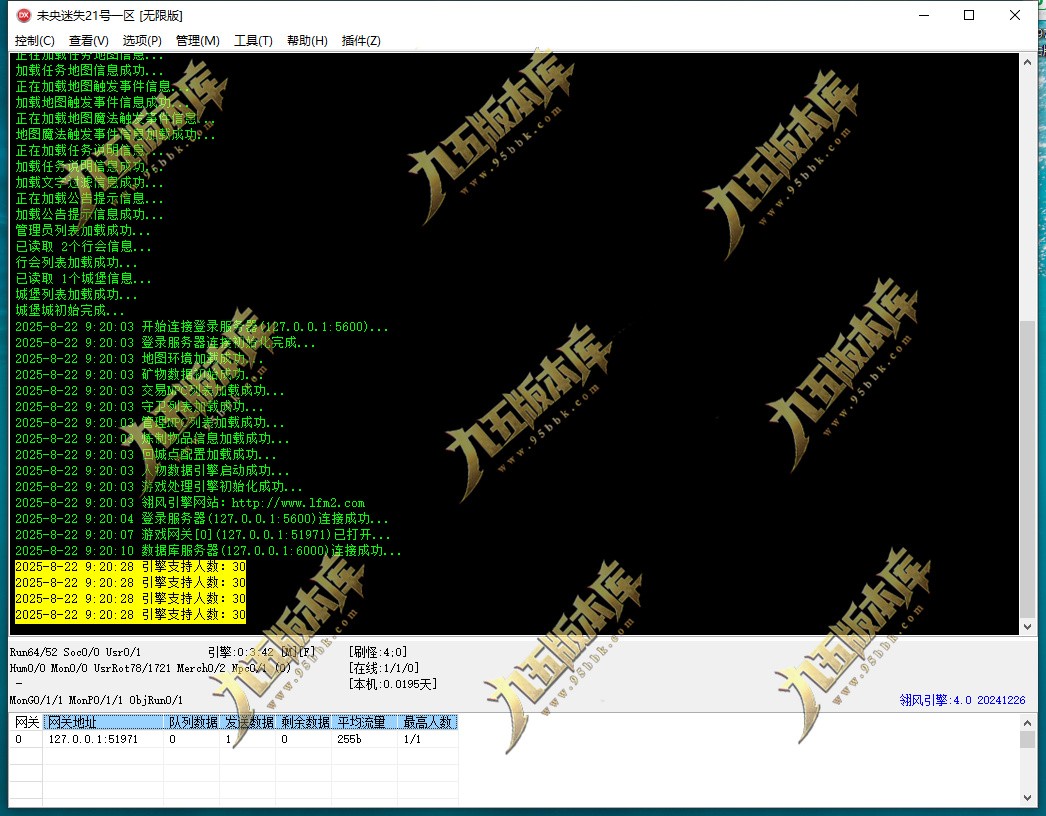Image resolution: width=1046 pixels, height=816 pixels.
Task: Click log line 数据库服务器(127.0.0.1:6000)连接成功
Action: coord(208,550)
